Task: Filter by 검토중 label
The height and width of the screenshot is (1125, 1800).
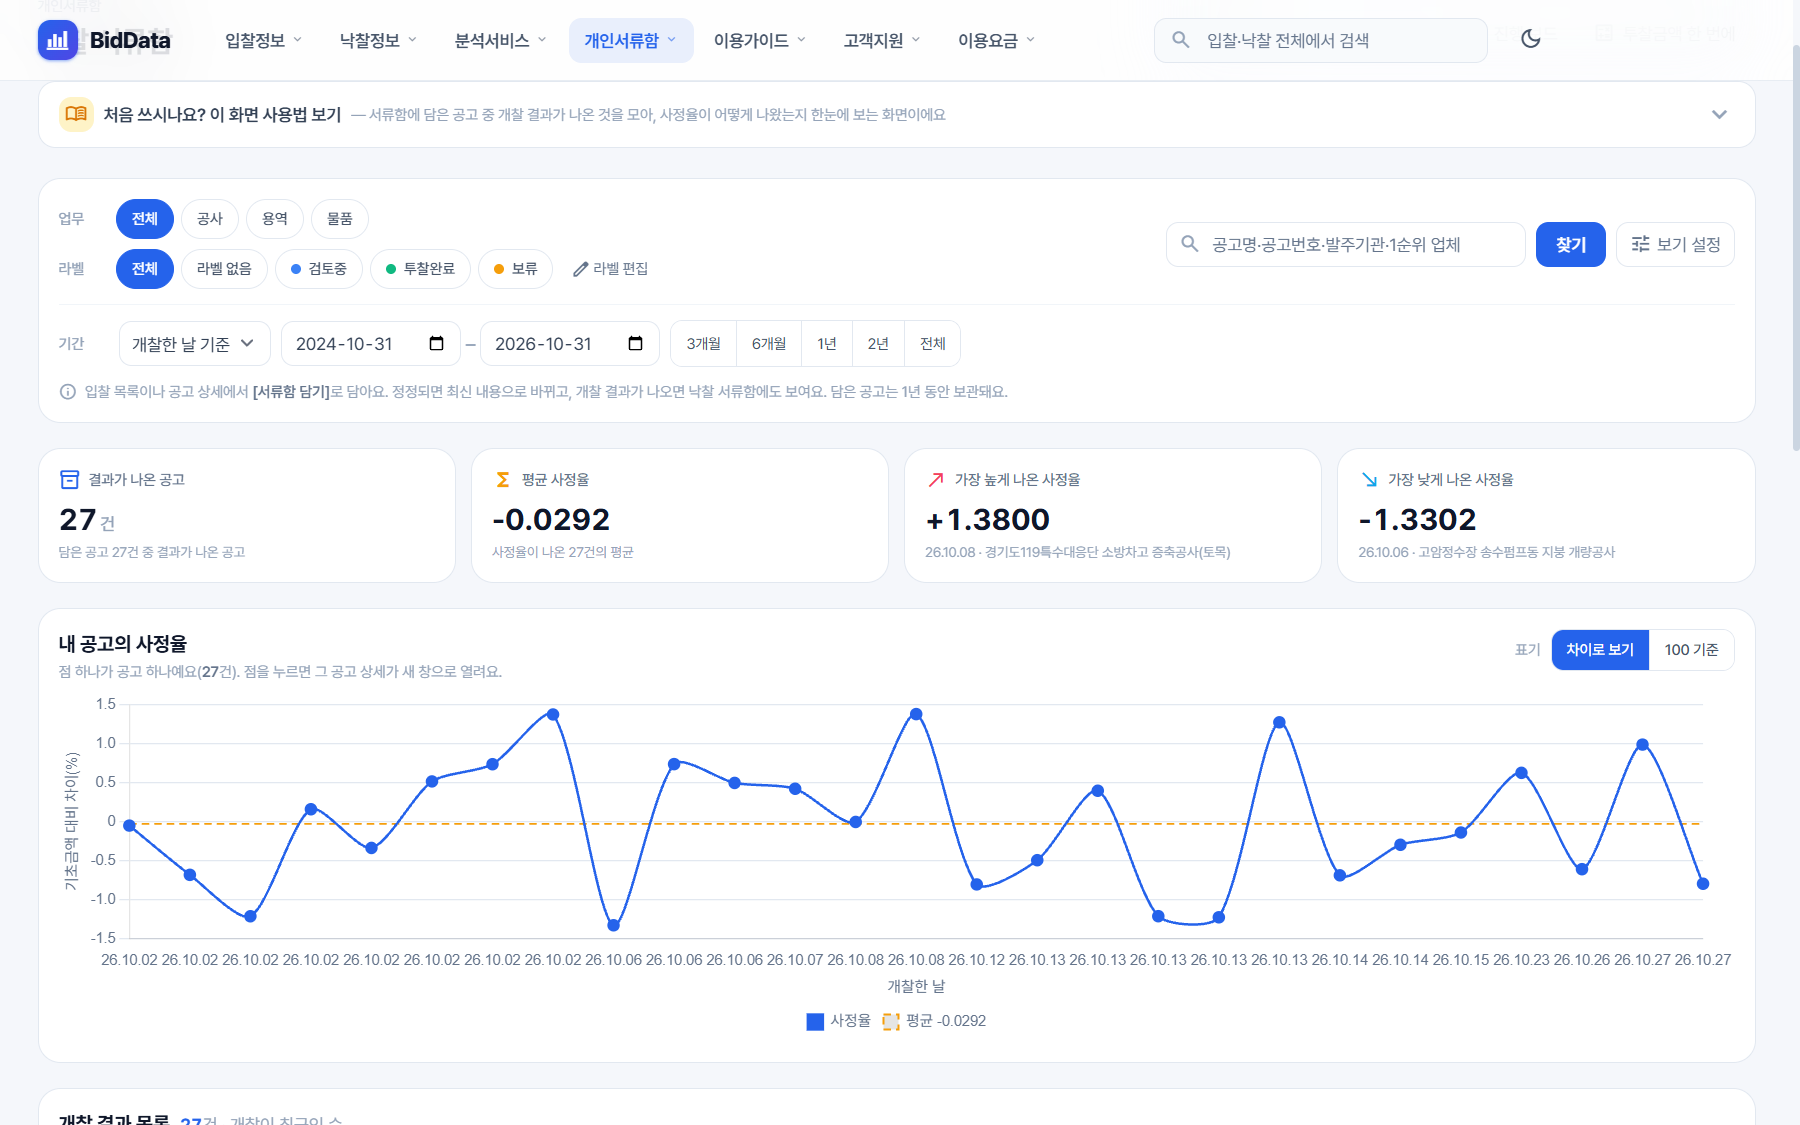Action: click(319, 269)
